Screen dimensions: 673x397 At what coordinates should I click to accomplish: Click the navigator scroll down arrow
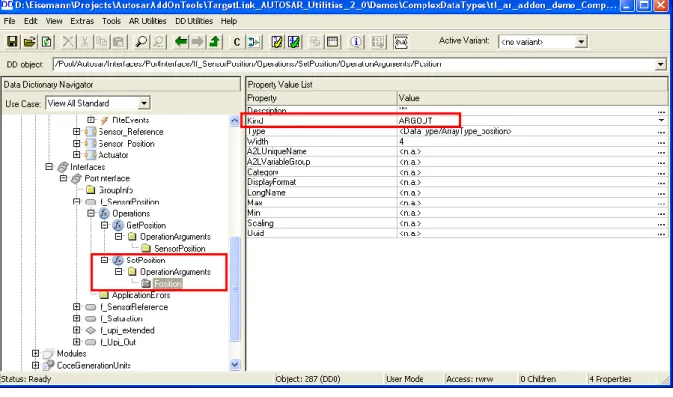[x=234, y=364]
